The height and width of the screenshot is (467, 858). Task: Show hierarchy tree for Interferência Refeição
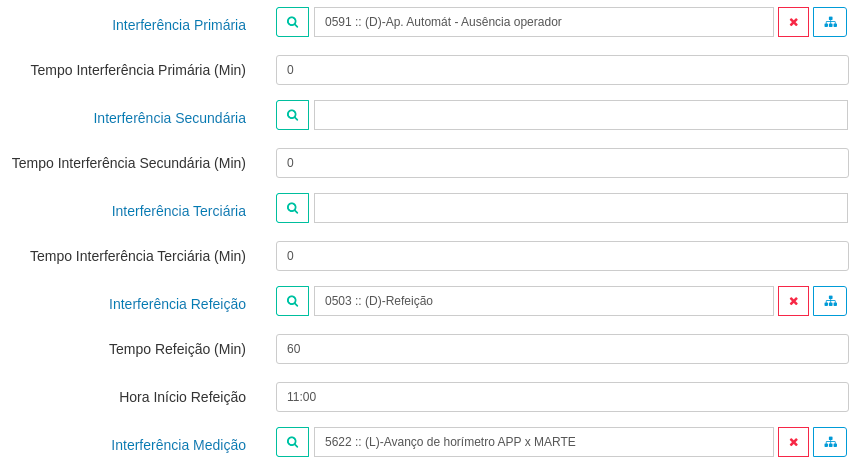tap(830, 301)
